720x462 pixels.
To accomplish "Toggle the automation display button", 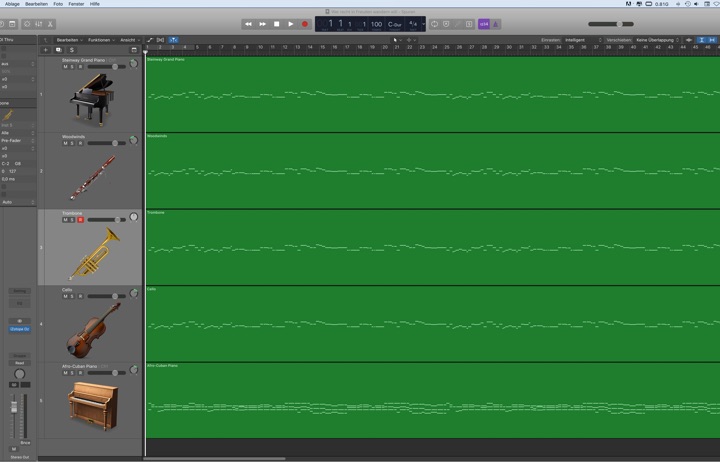I will coord(150,40).
